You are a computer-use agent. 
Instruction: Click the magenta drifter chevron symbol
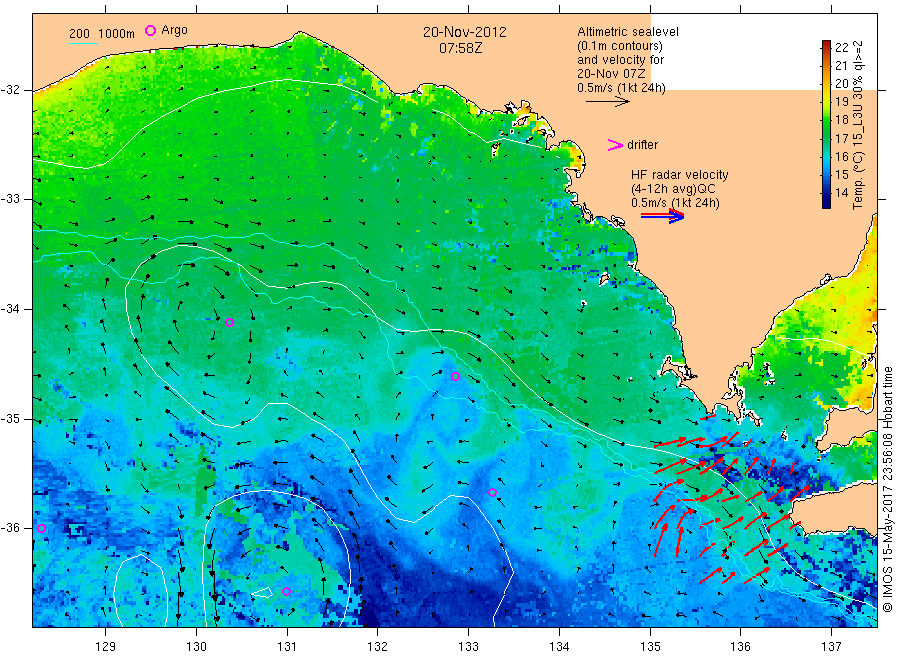point(615,145)
